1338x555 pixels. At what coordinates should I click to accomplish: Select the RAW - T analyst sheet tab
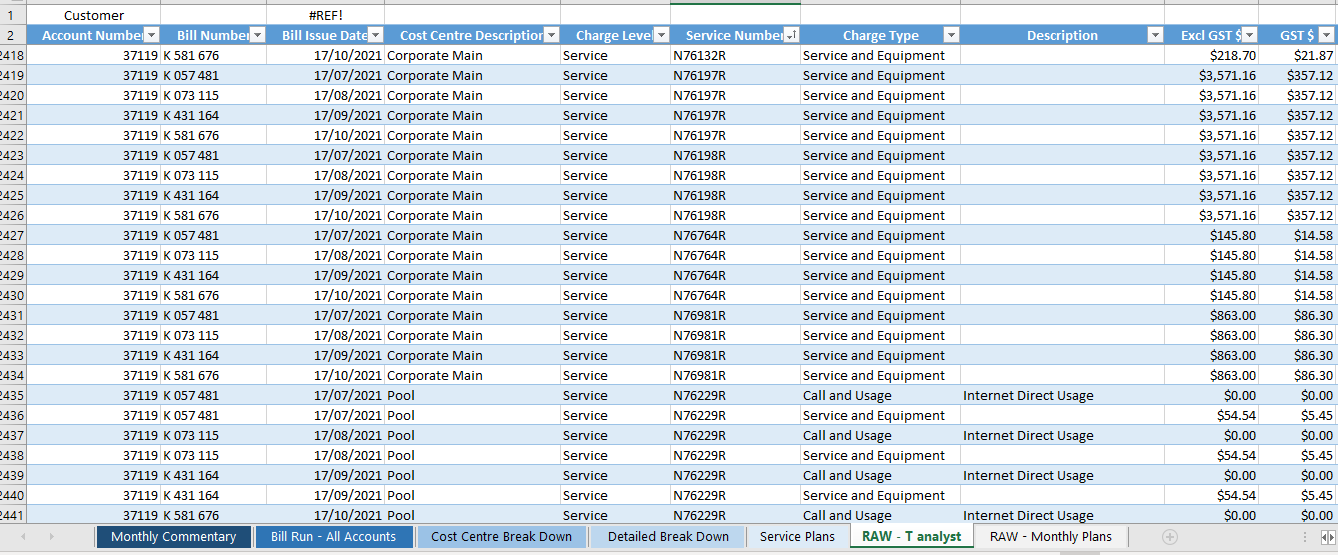[x=911, y=537]
